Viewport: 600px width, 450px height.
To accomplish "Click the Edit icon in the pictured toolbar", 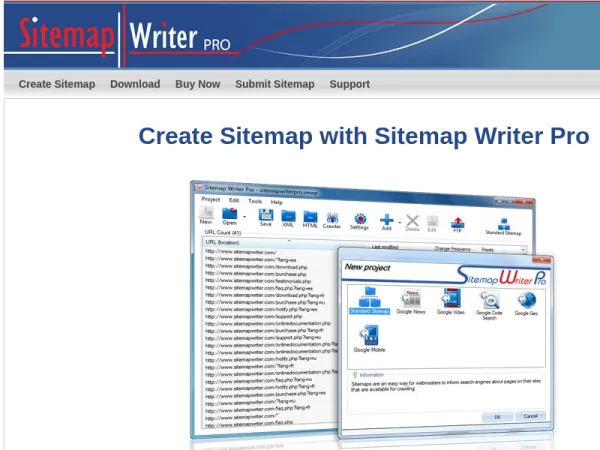I will (432, 224).
